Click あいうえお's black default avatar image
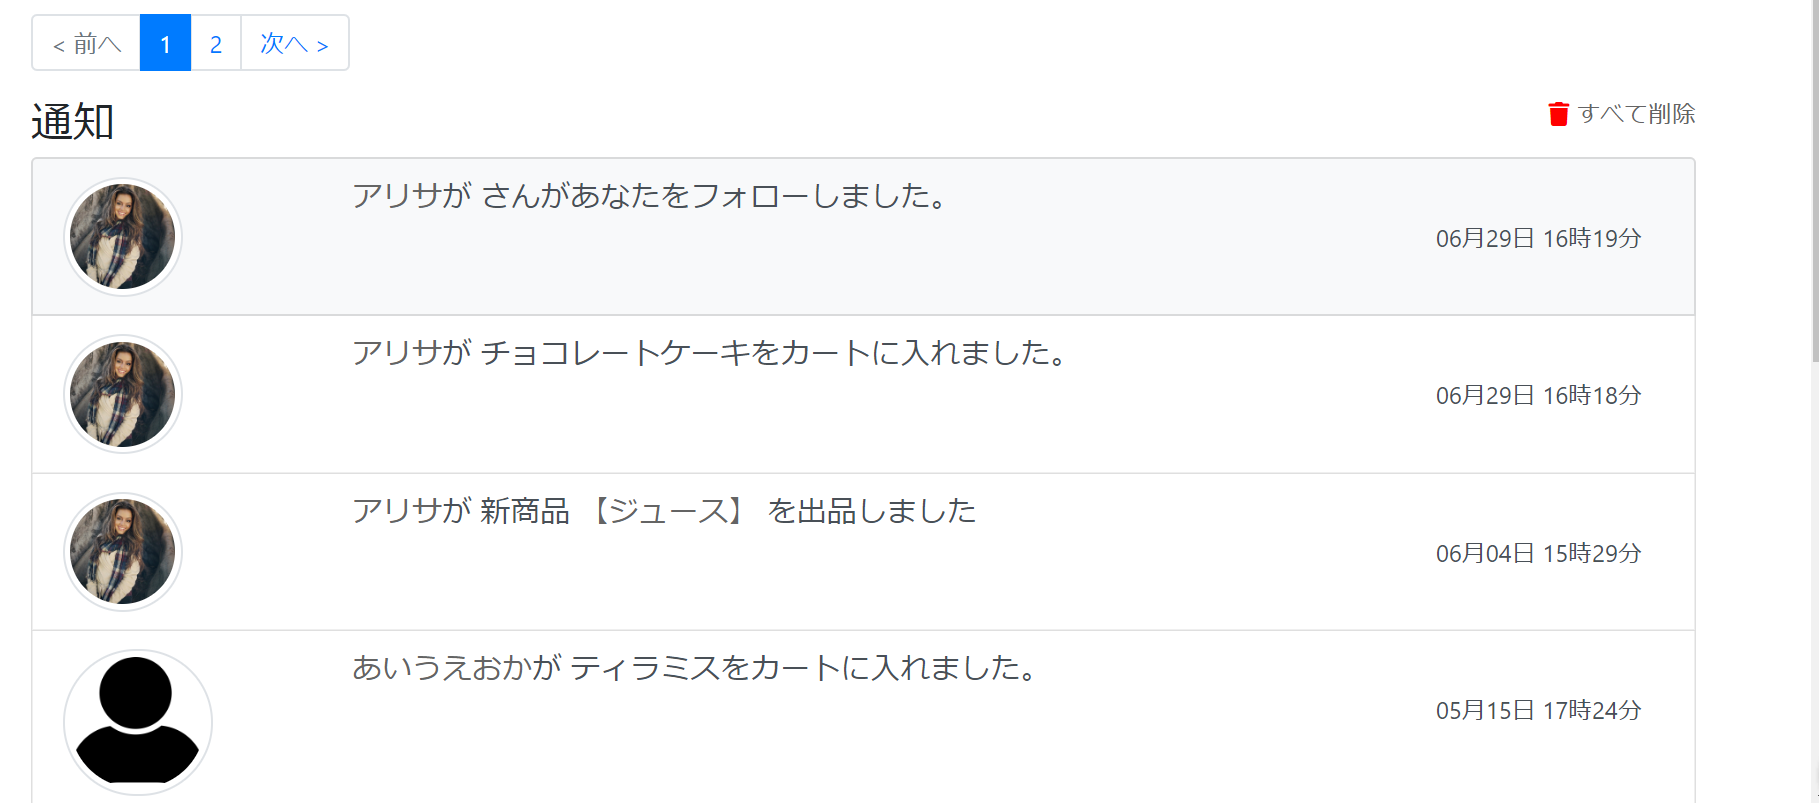Screen dimensions: 1819x803 [137, 720]
